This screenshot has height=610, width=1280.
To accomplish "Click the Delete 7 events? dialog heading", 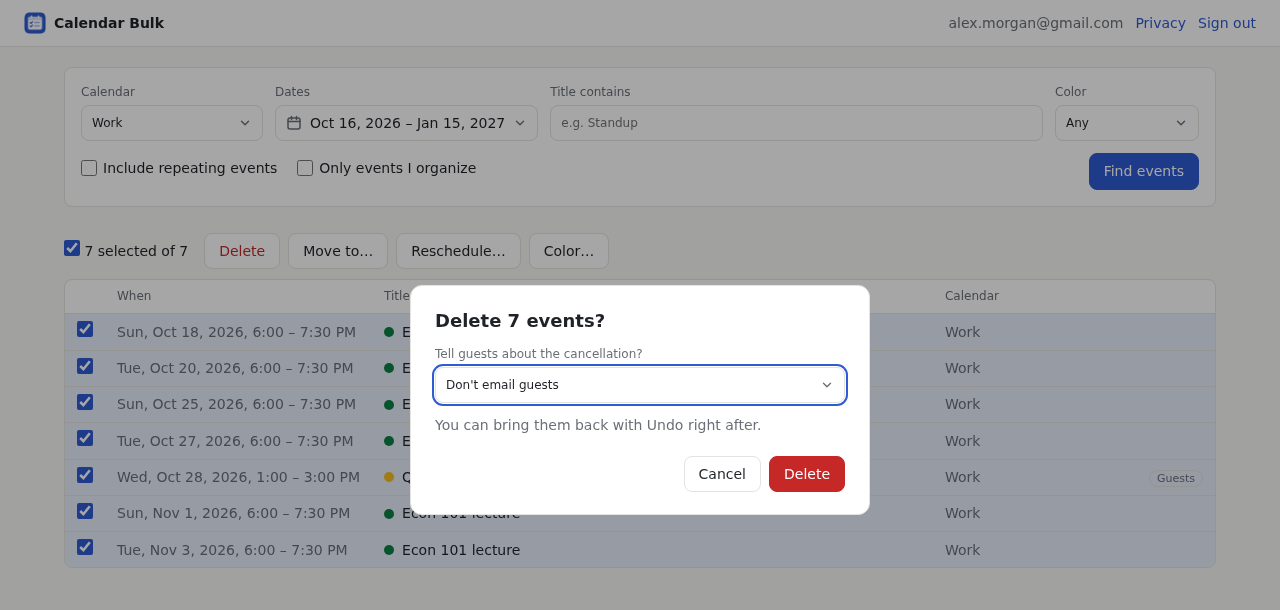I will pyautogui.click(x=520, y=321).
